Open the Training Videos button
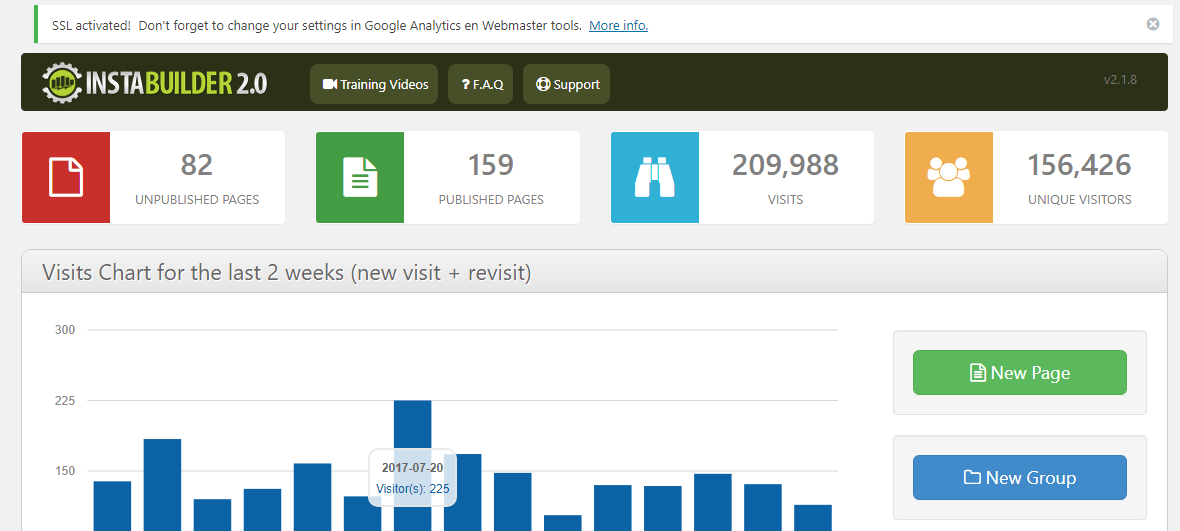Viewport: 1180px width, 531px height. click(x=374, y=84)
